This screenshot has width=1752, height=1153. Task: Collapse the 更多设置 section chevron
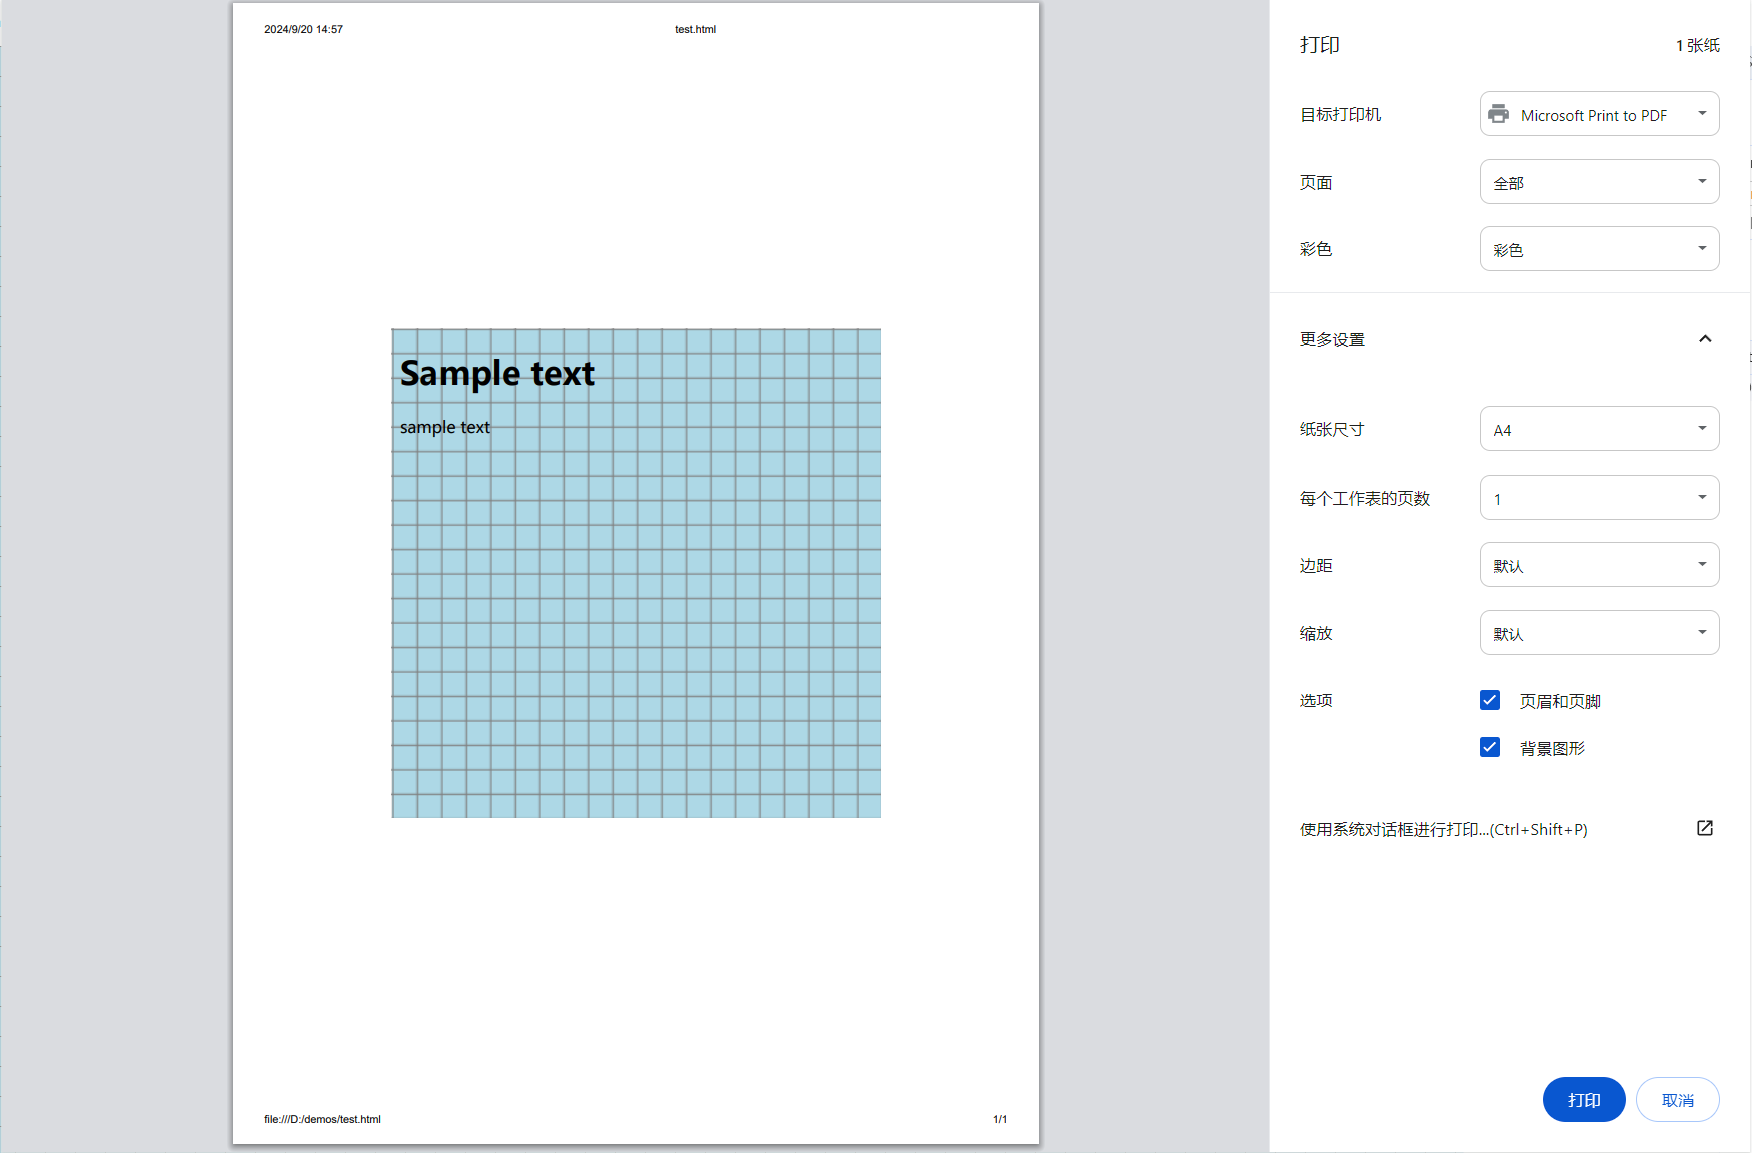tap(1705, 339)
